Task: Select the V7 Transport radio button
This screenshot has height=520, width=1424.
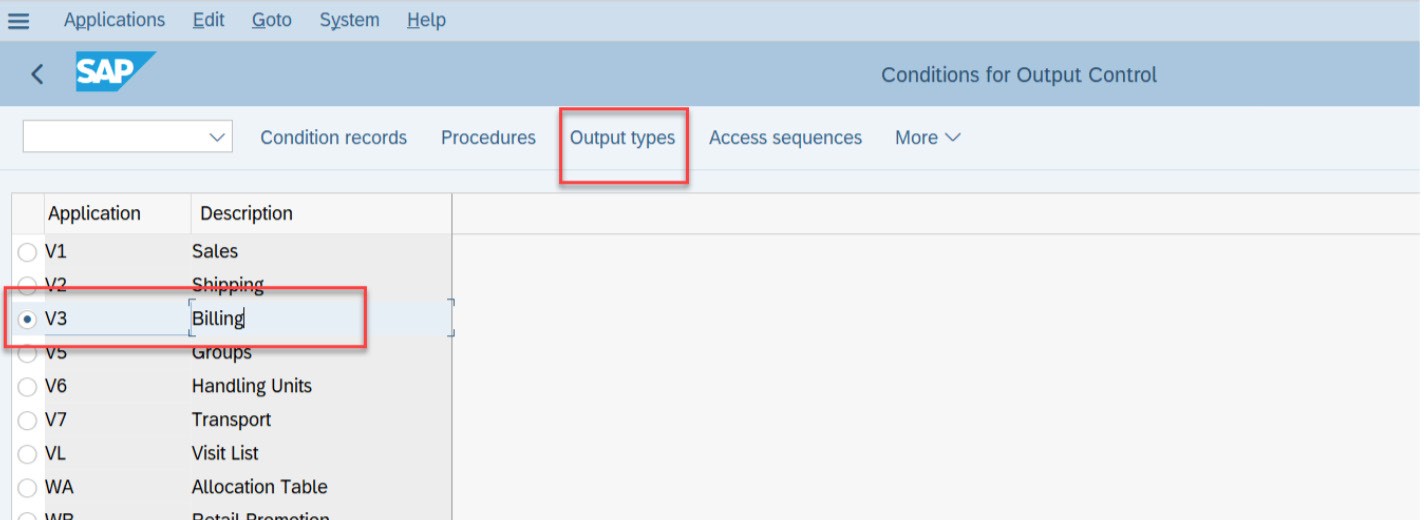Action: pos(27,421)
